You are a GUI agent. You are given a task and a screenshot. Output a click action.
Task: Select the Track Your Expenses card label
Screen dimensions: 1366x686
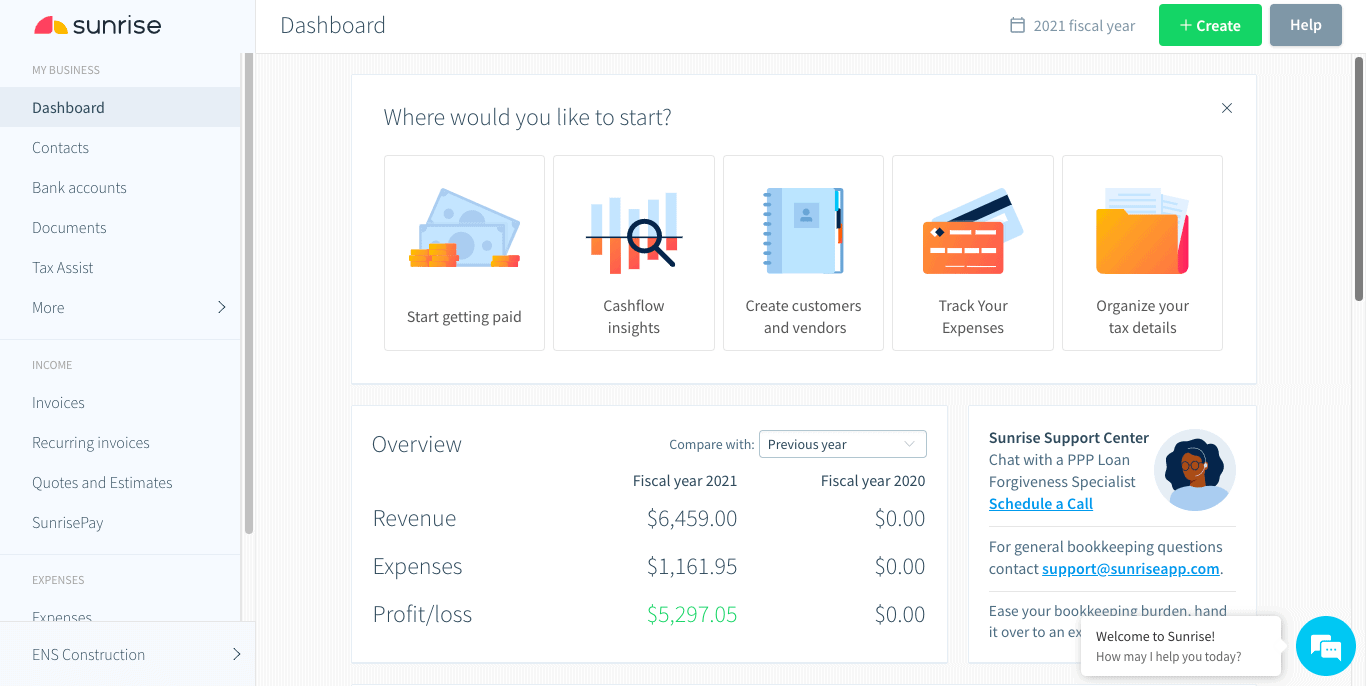(x=973, y=317)
